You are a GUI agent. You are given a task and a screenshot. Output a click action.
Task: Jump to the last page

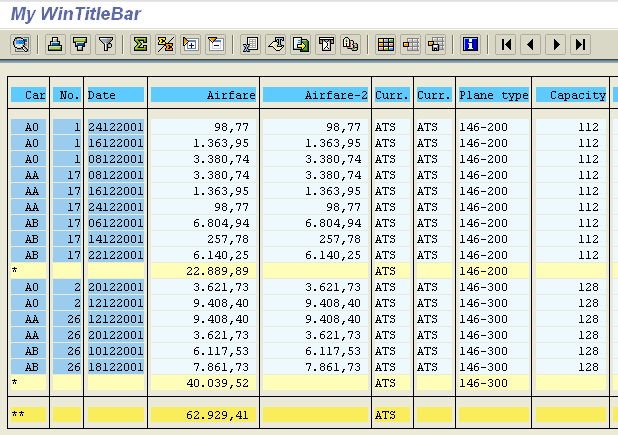coord(581,44)
